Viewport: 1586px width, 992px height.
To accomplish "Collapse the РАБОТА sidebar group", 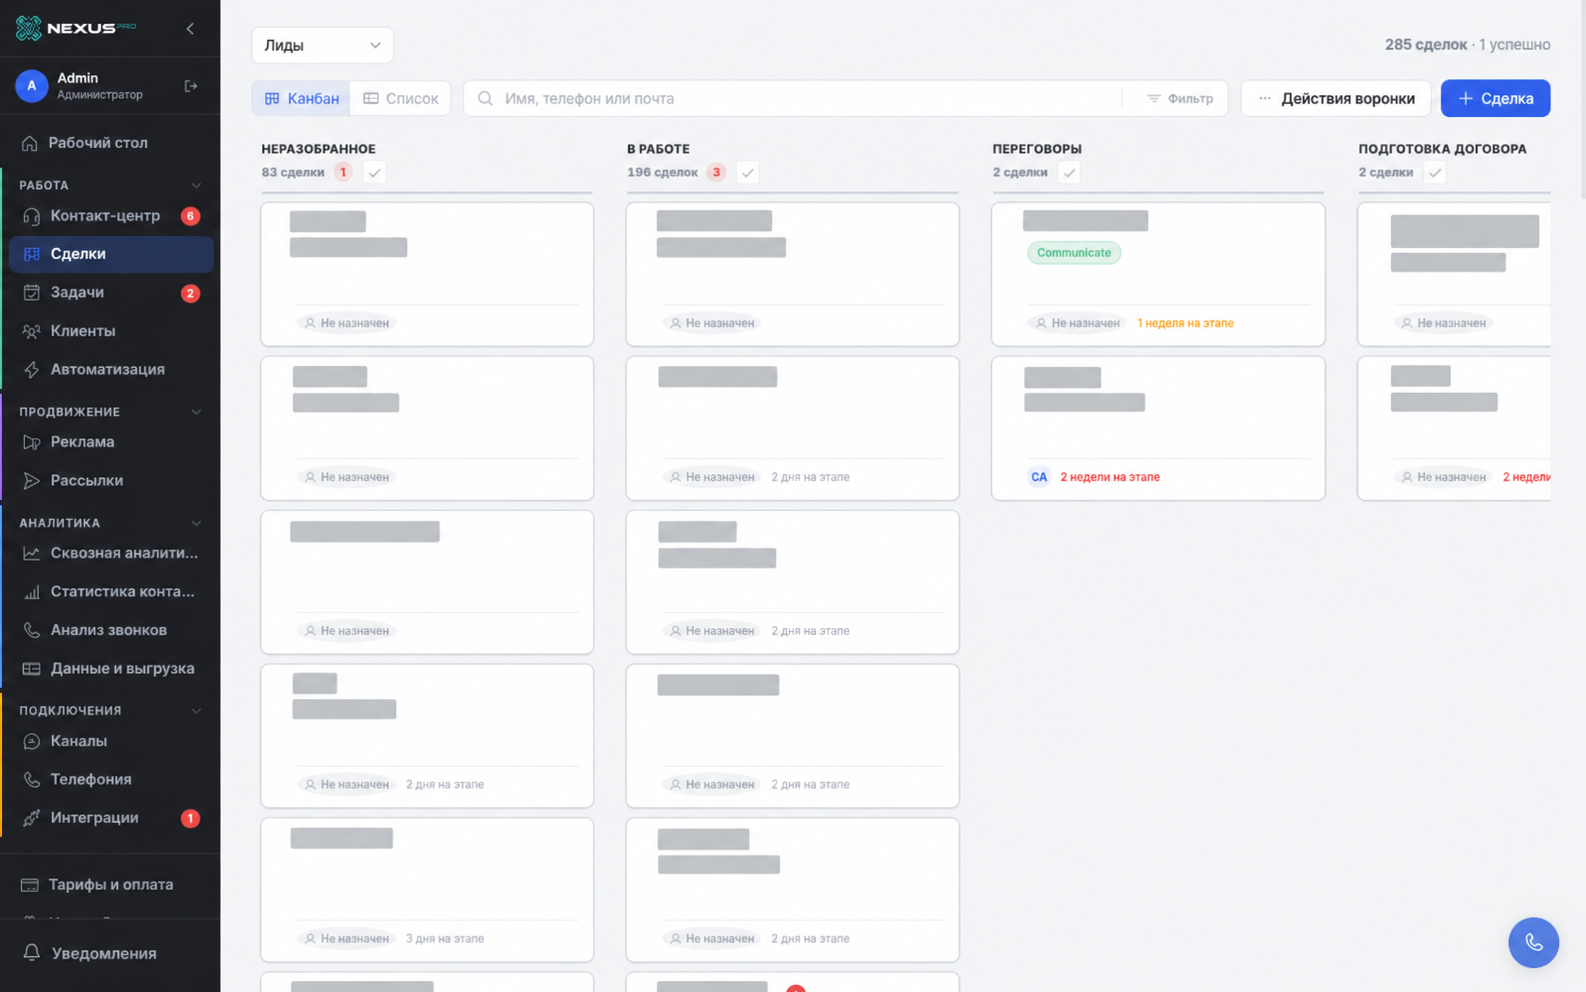I will pyautogui.click(x=196, y=185).
